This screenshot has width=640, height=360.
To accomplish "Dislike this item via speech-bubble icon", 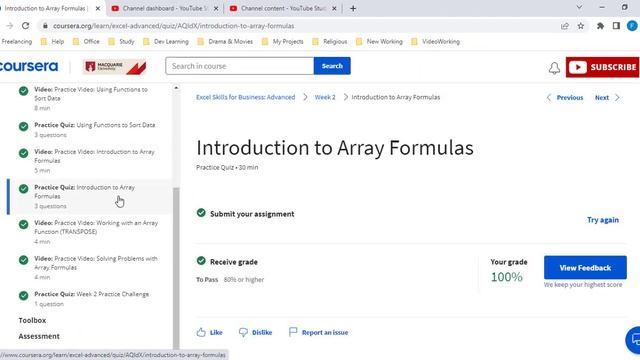I will click(x=243, y=332).
